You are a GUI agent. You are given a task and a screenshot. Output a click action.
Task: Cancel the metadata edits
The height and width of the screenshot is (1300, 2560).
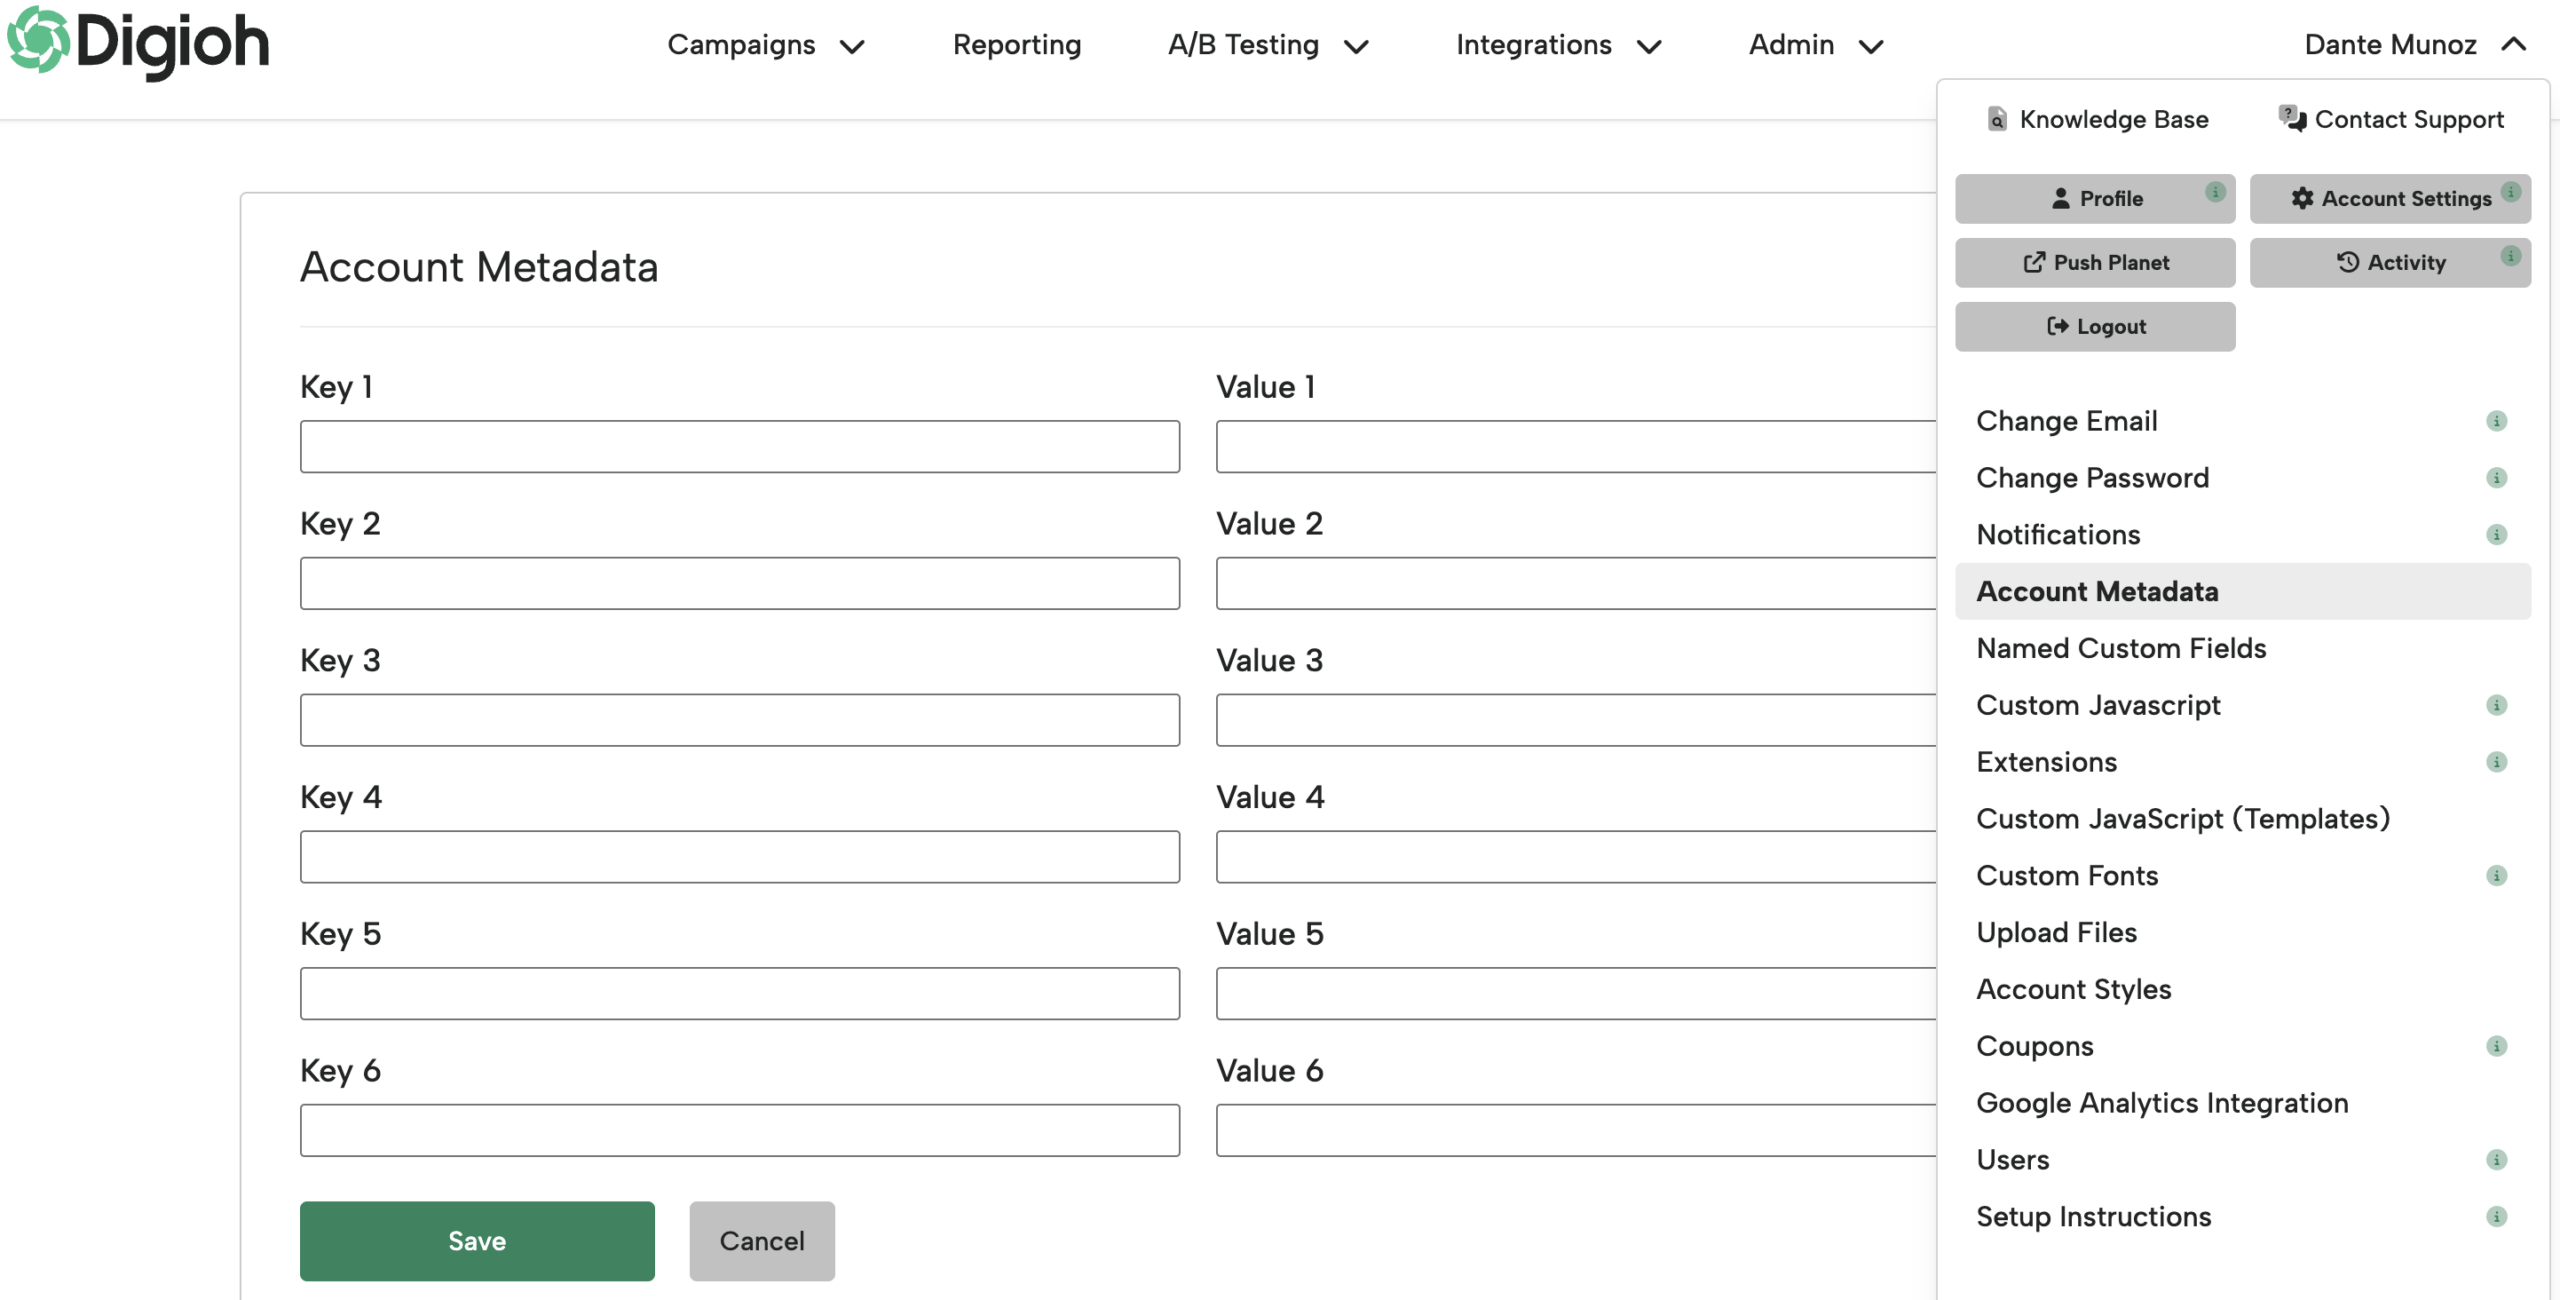(x=761, y=1240)
